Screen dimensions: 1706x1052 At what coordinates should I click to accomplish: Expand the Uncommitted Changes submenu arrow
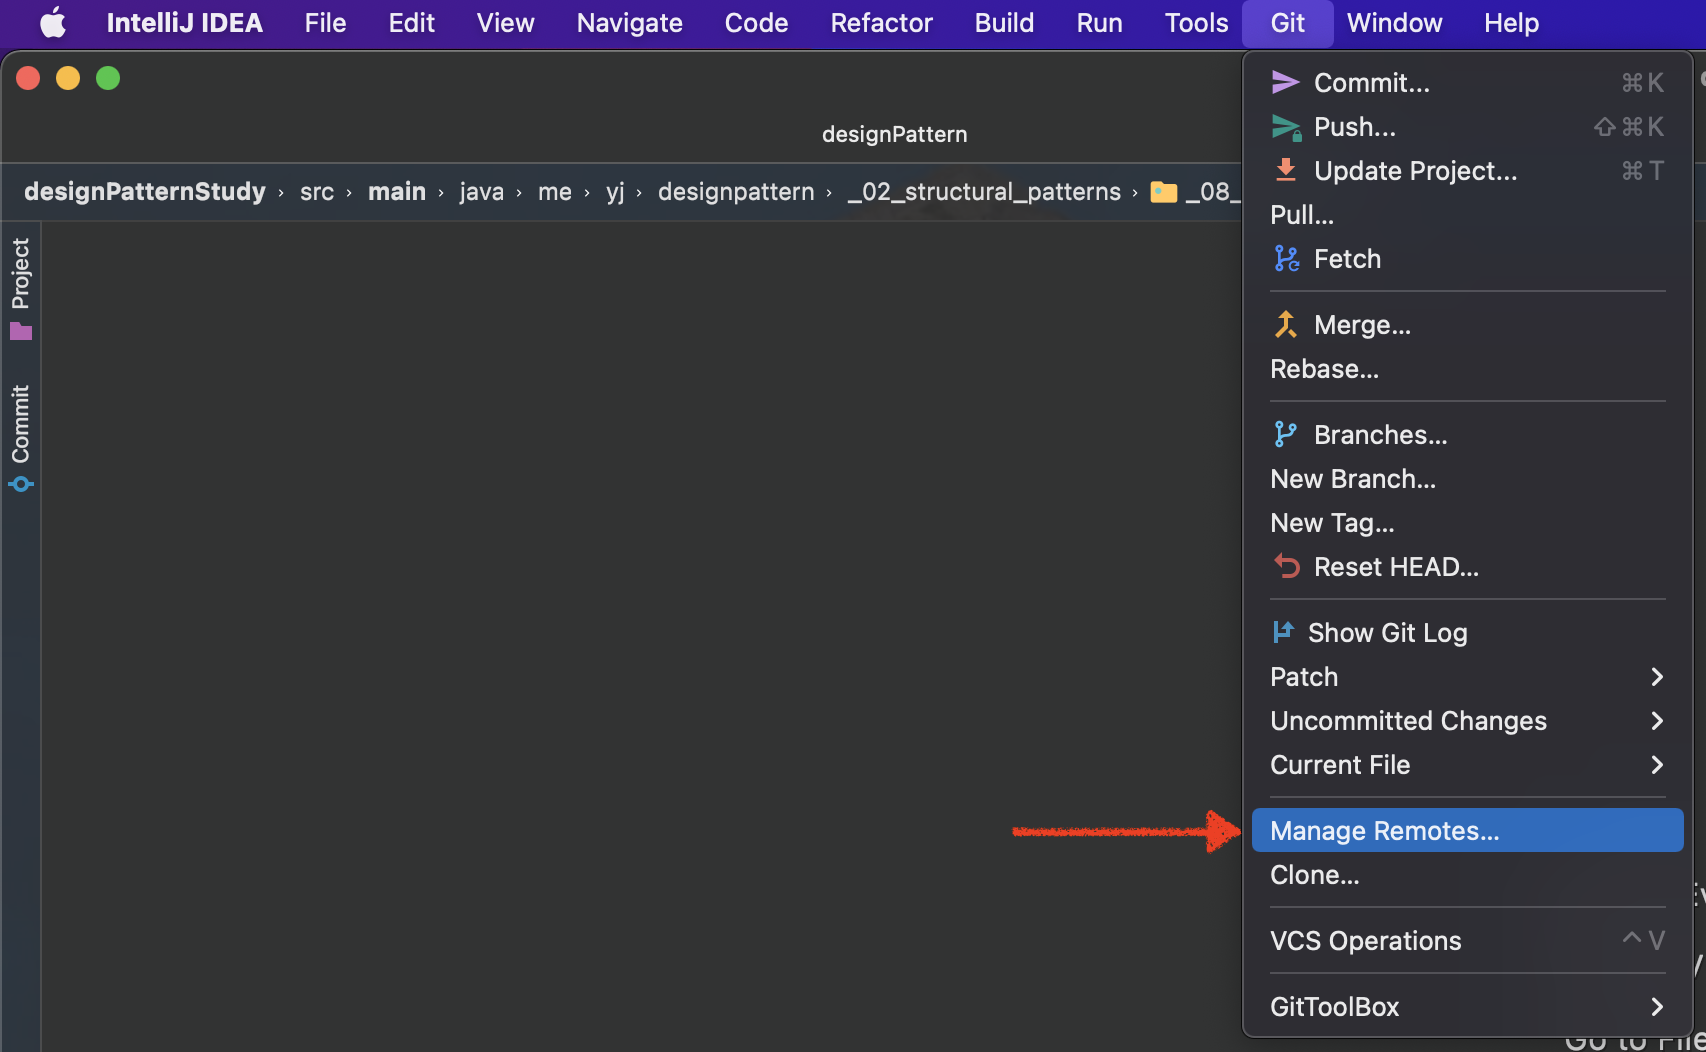pyautogui.click(x=1657, y=721)
